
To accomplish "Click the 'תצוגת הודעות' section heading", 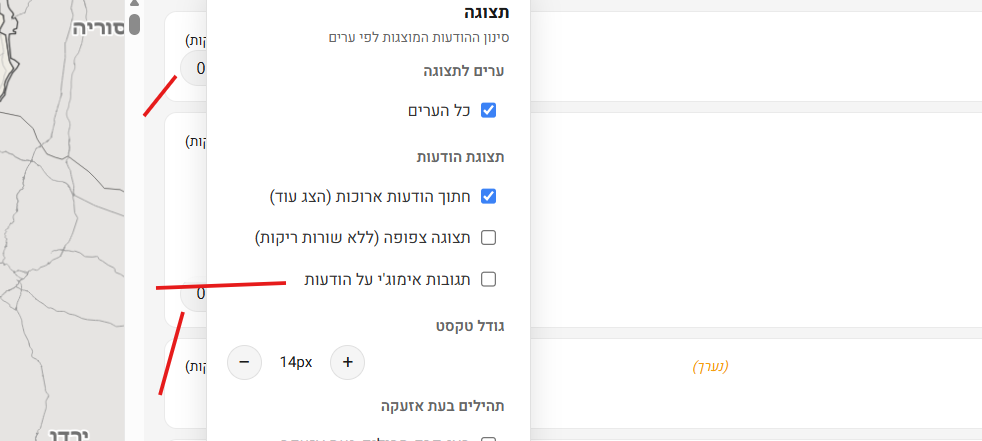I will 461,157.
